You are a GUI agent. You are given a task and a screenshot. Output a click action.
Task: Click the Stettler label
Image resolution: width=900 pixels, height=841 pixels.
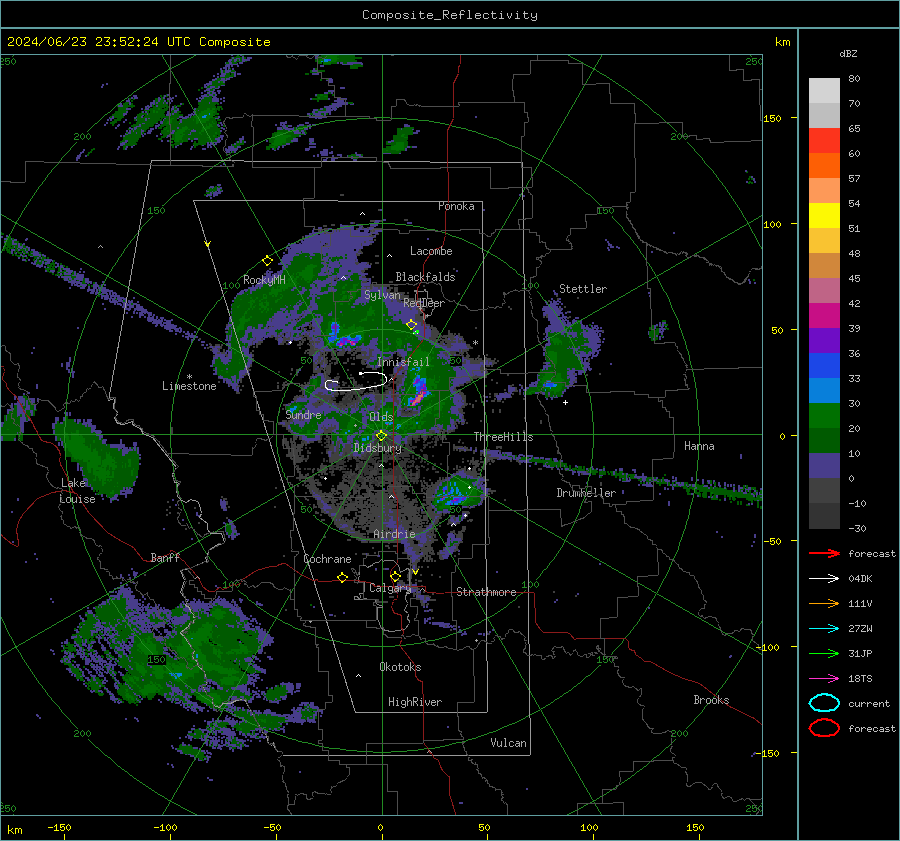coord(583,289)
